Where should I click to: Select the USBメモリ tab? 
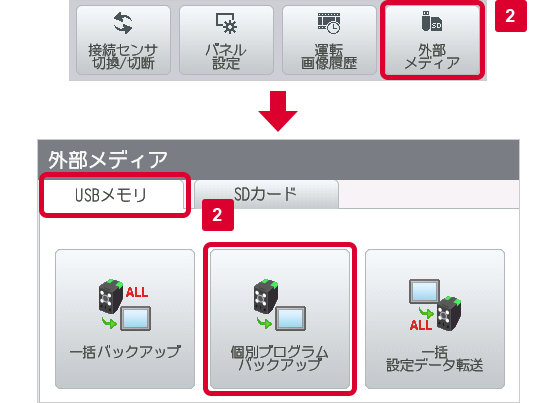(112, 194)
